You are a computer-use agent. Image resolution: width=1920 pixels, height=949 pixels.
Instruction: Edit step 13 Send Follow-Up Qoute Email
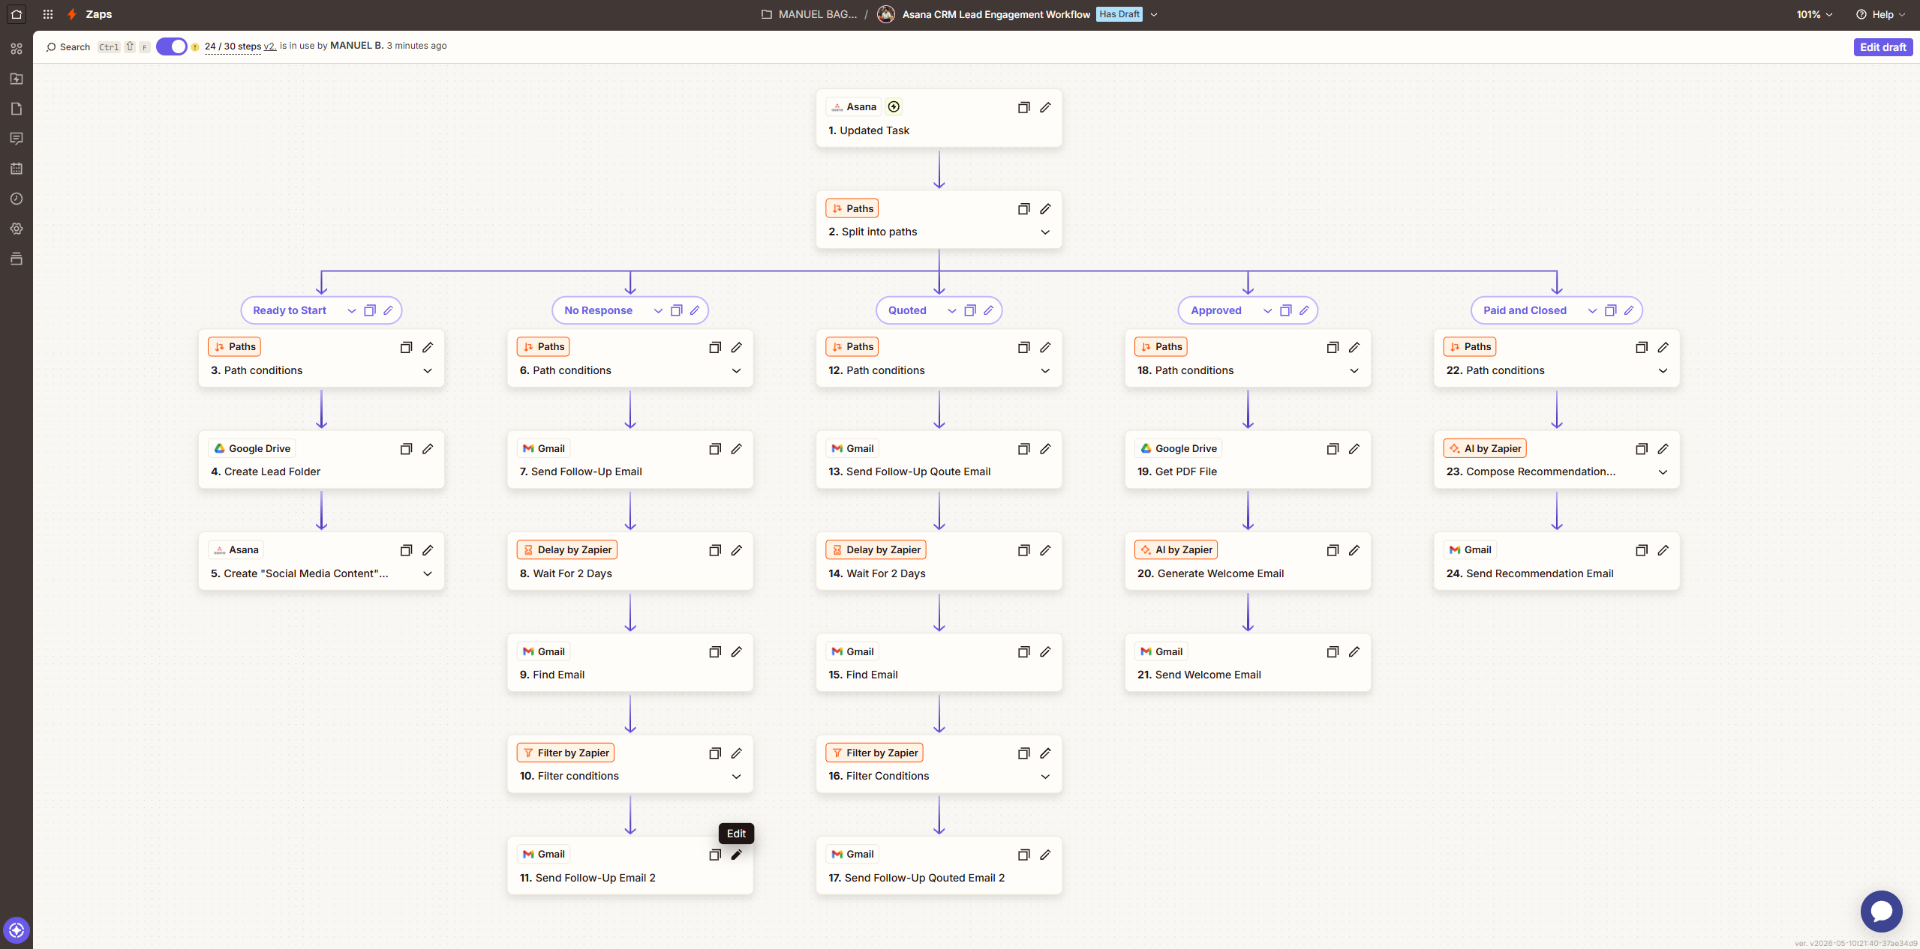pyautogui.click(x=1045, y=449)
